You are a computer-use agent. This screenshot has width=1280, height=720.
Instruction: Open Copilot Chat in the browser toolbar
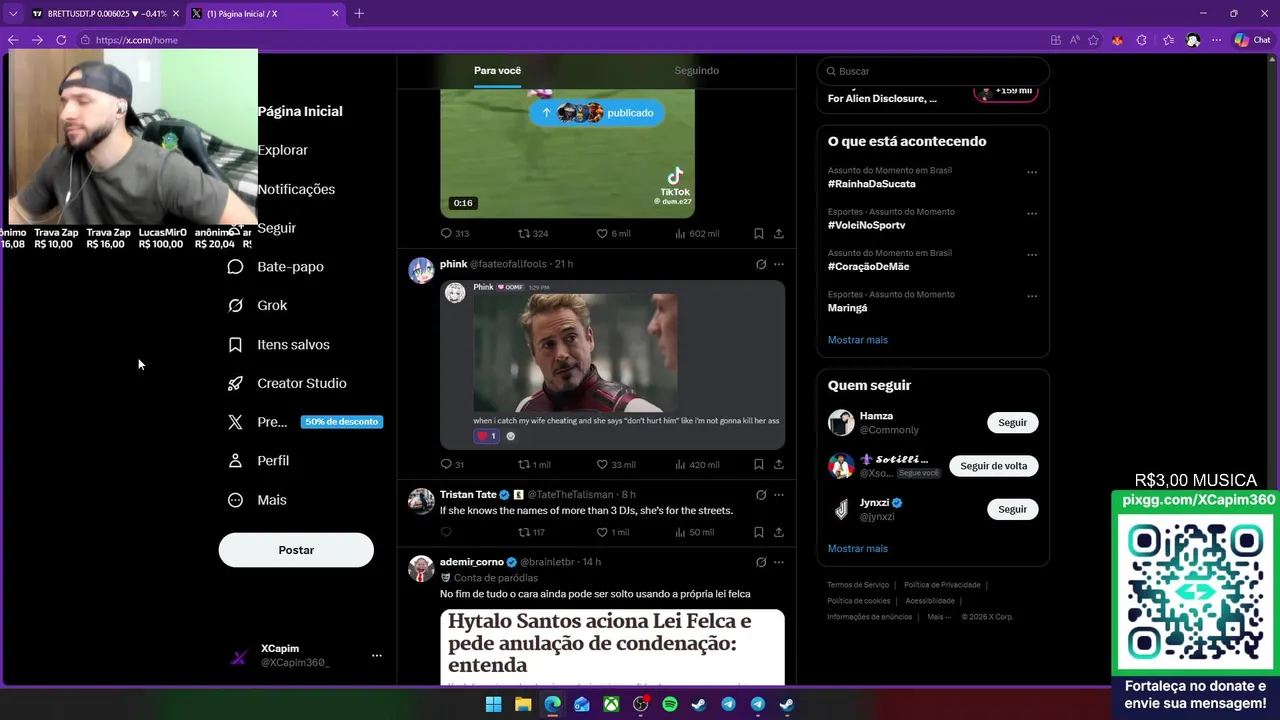click(1252, 40)
